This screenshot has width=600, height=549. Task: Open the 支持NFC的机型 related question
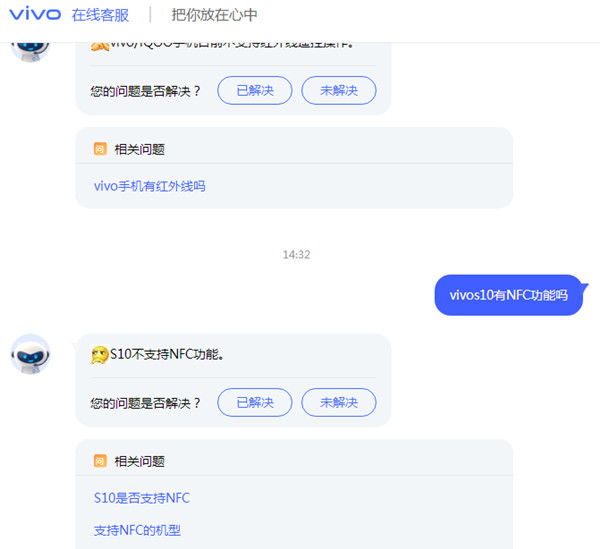tap(137, 530)
